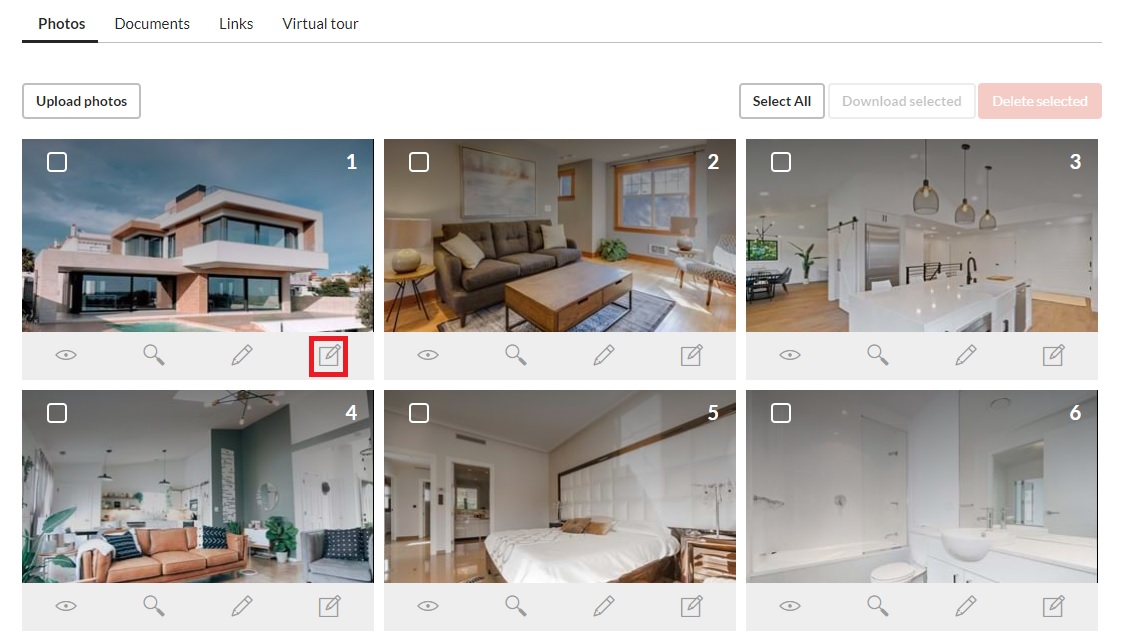Click the edit-note icon under living room photo 2

[x=691, y=355]
